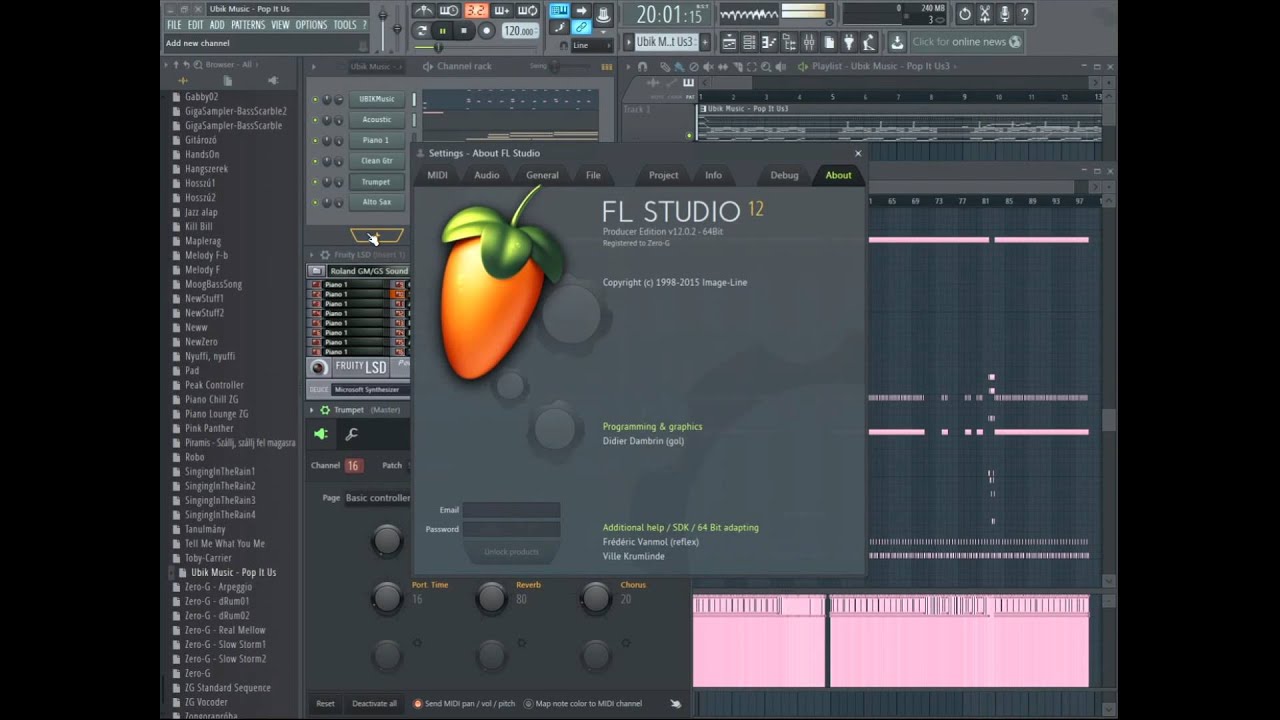Image resolution: width=1280 pixels, height=720 pixels.
Task: Toggle Clean Gtr channel mute LED
Action: (x=315, y=161)
